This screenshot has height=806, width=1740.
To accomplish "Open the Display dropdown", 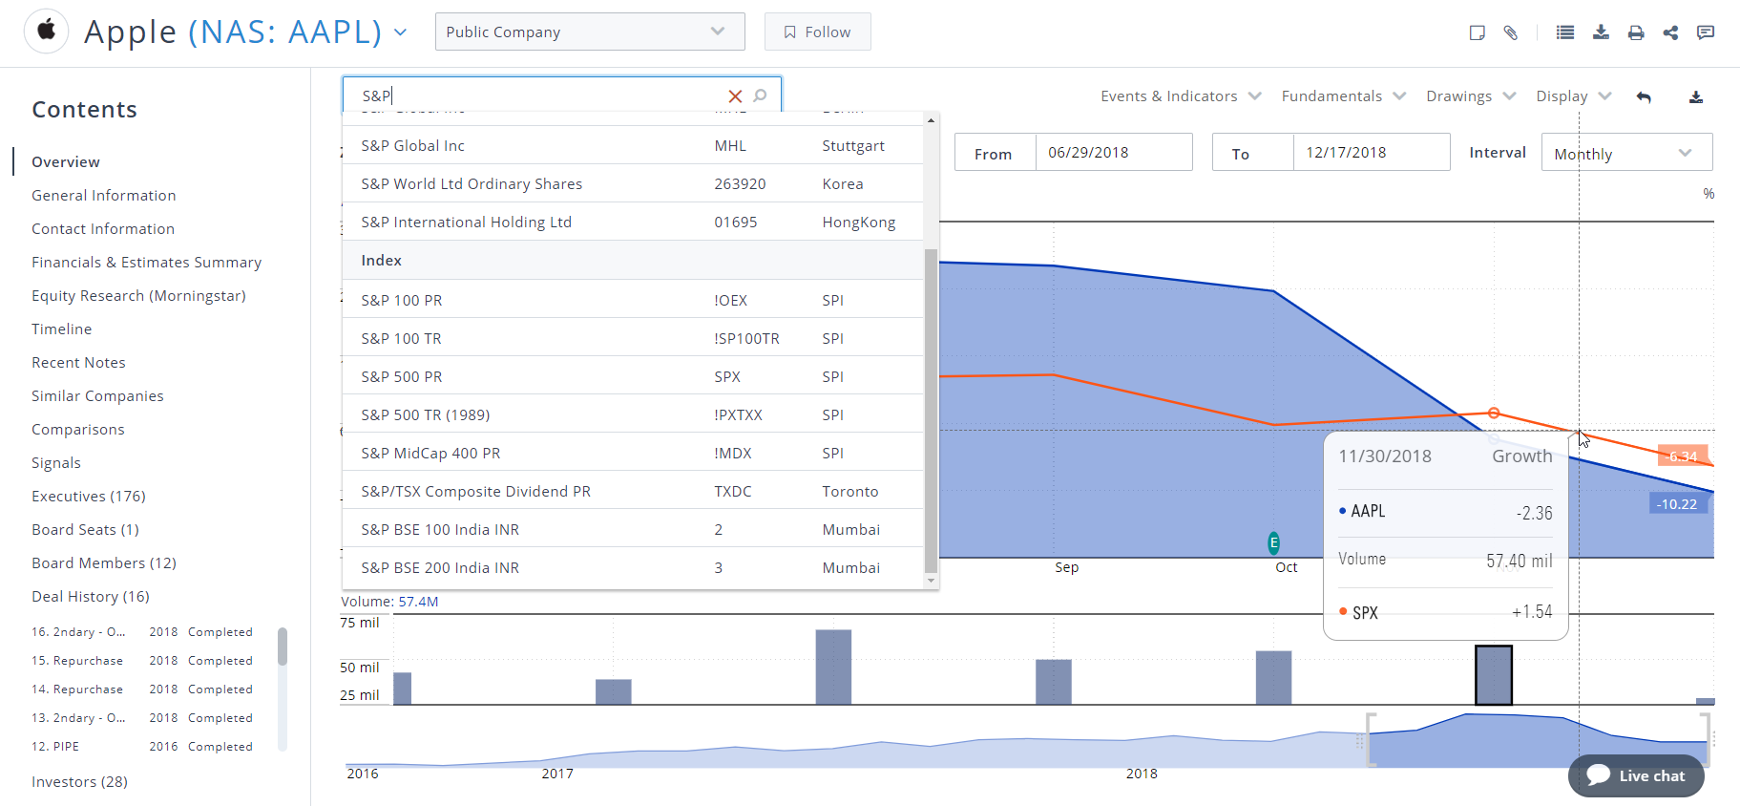I will pos(1574,96).
